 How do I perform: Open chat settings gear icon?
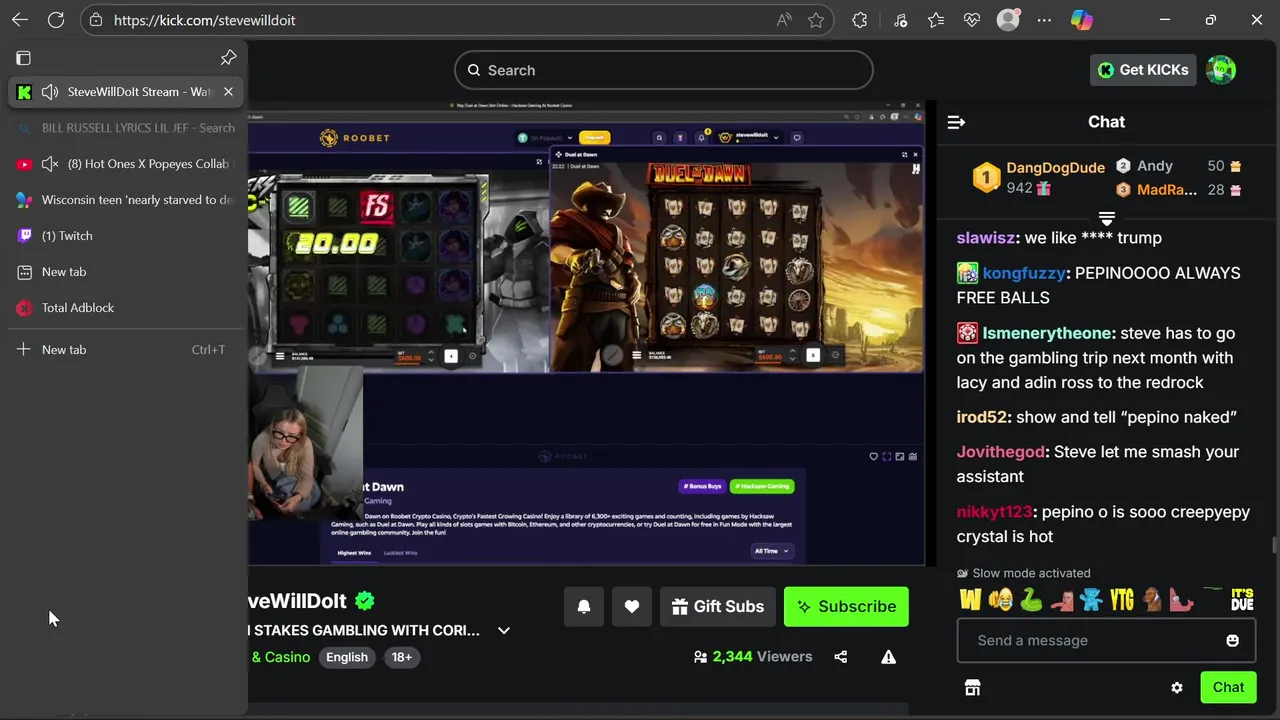[x=1177, y=687]
